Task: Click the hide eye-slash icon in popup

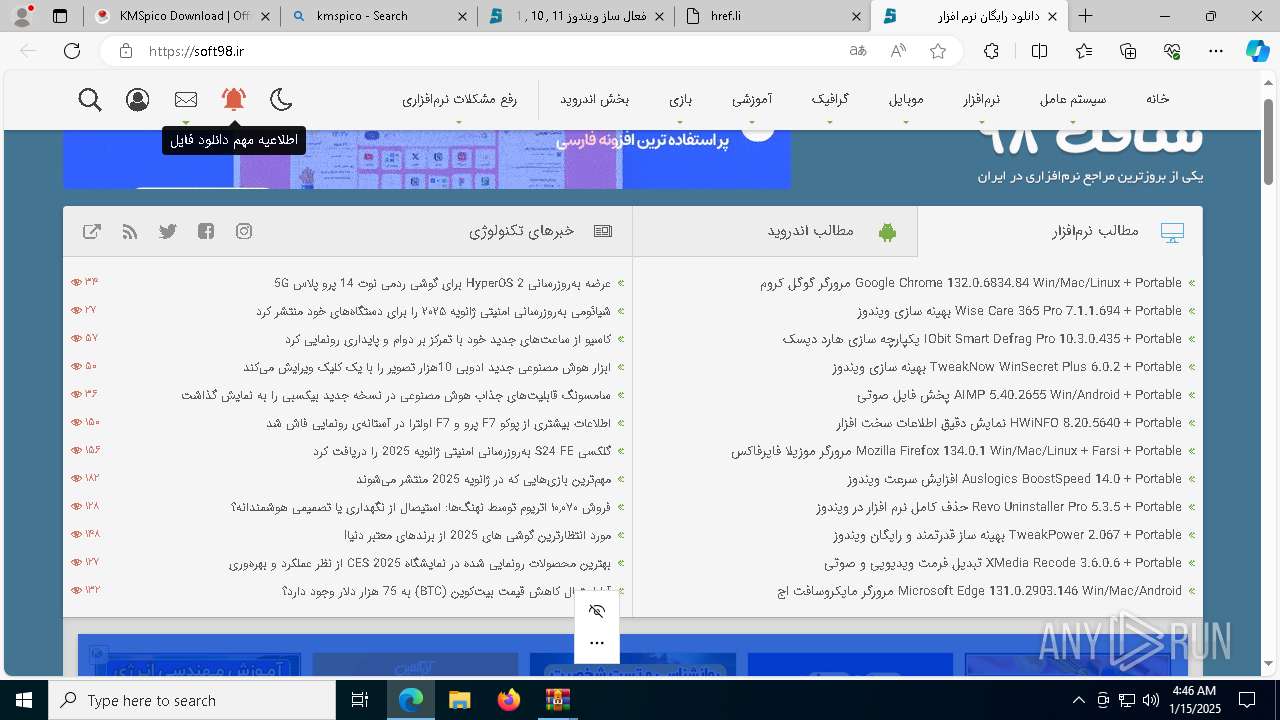Action: tap(597, 611)
